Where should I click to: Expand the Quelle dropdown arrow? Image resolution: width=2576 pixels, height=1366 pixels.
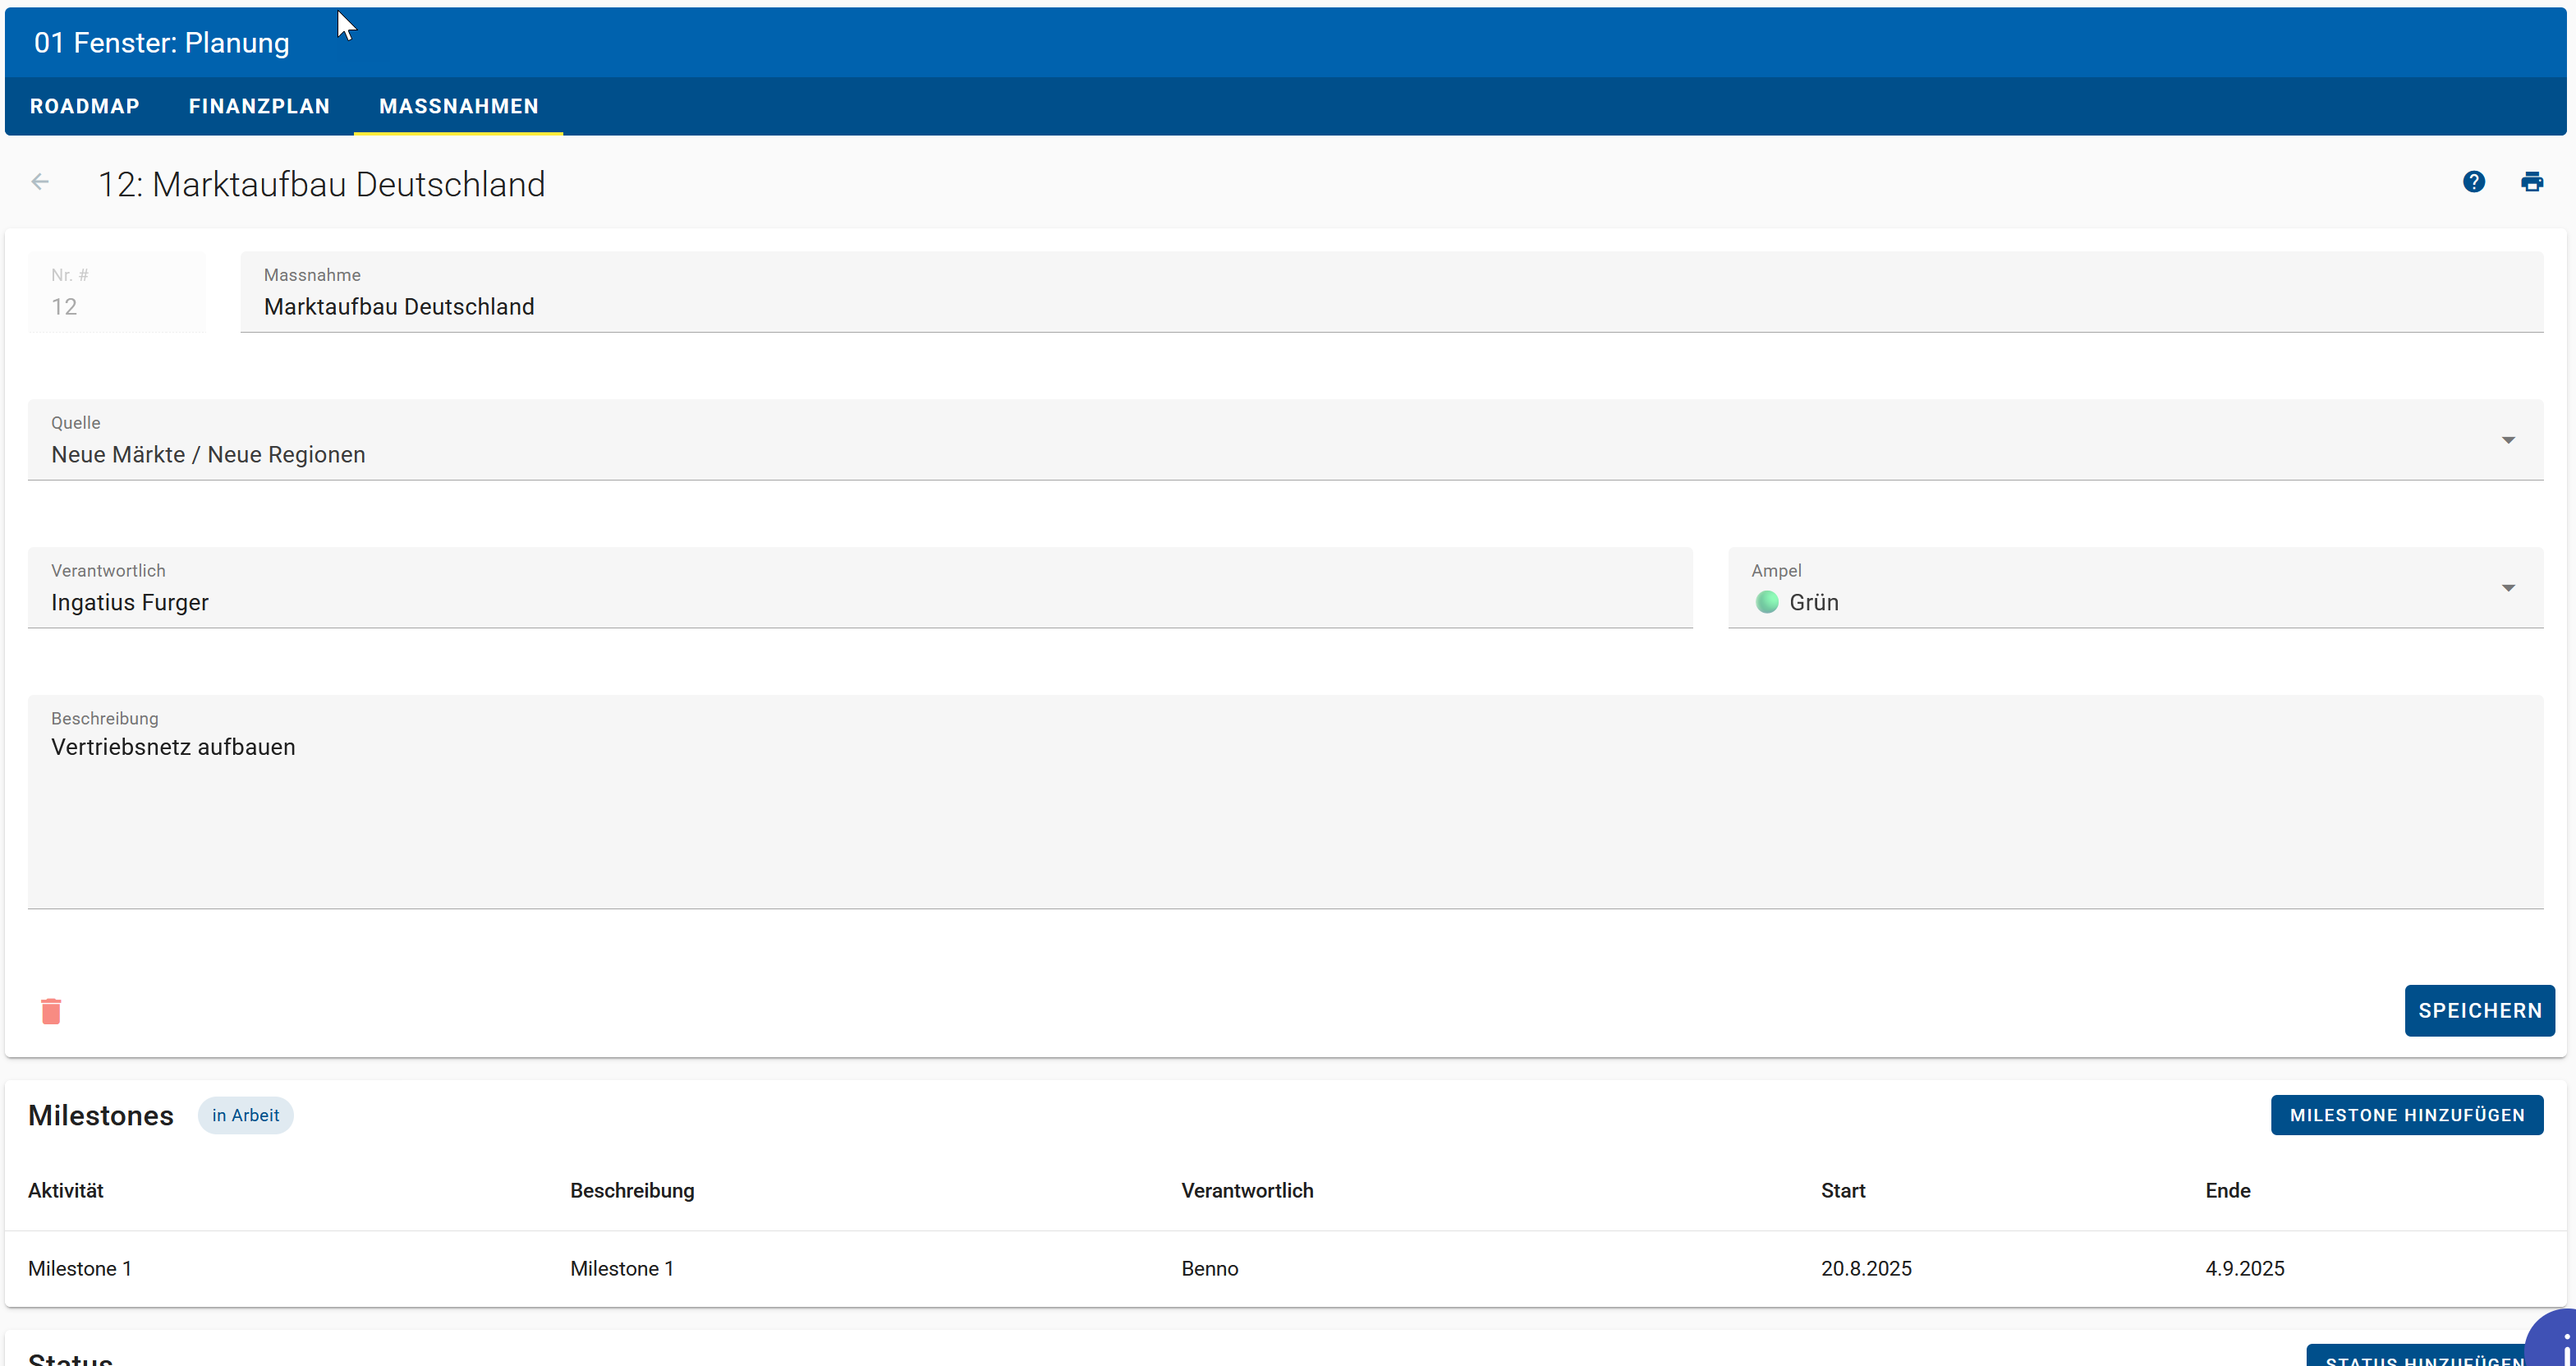click(x=2508, y=440)
